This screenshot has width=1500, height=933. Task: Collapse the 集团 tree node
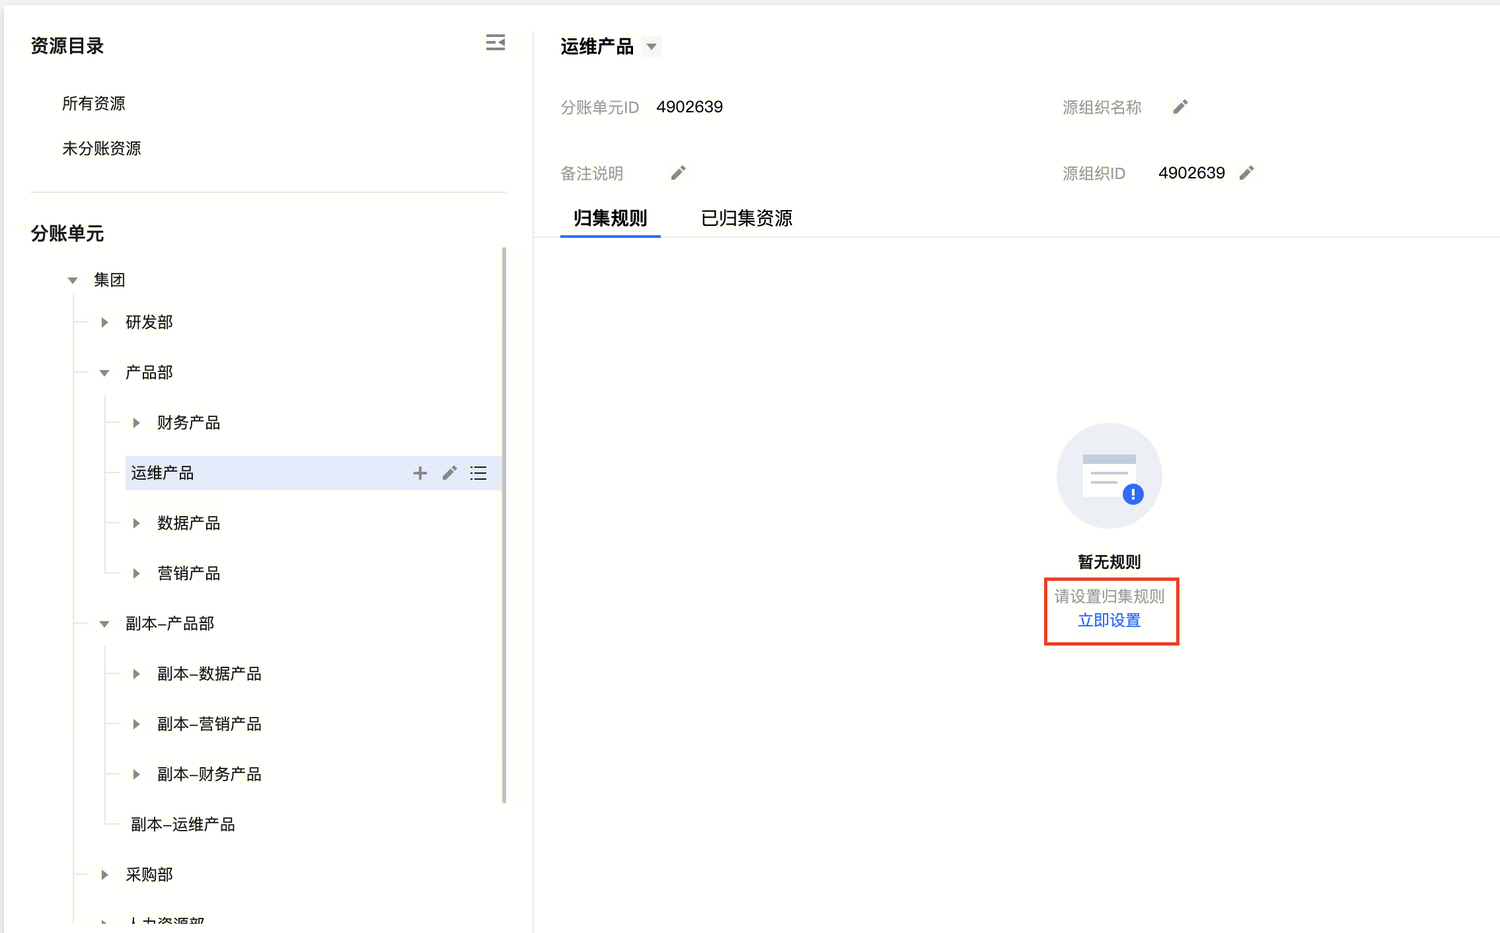[73, 280]
